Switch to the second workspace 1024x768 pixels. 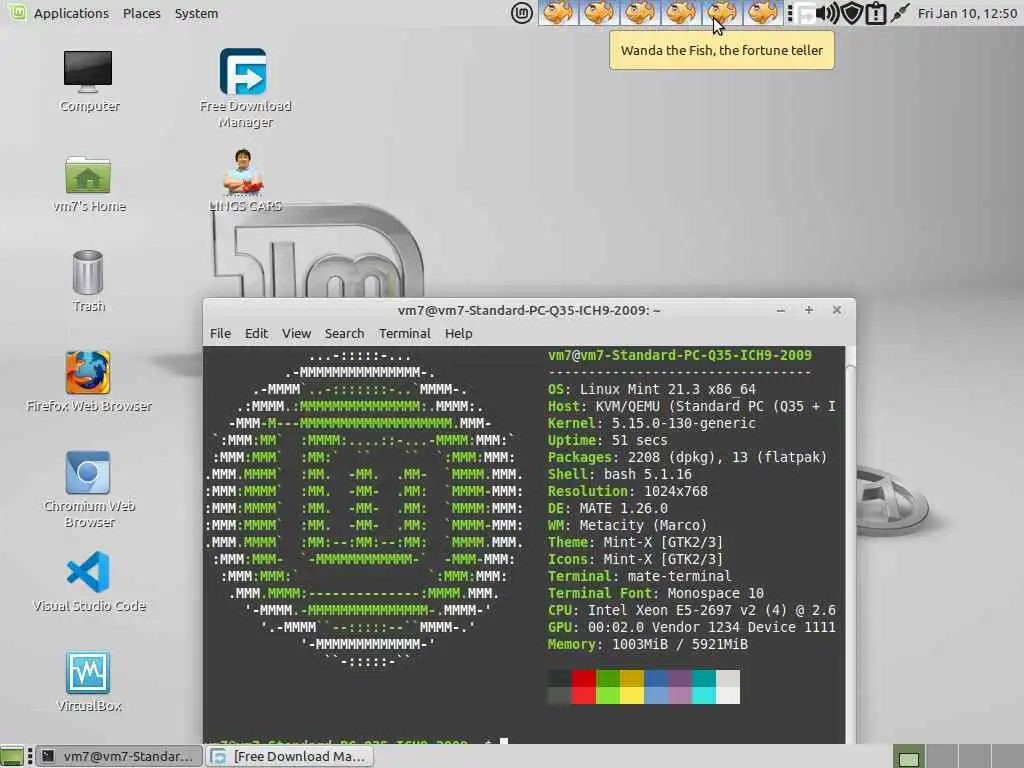(942, 756)
